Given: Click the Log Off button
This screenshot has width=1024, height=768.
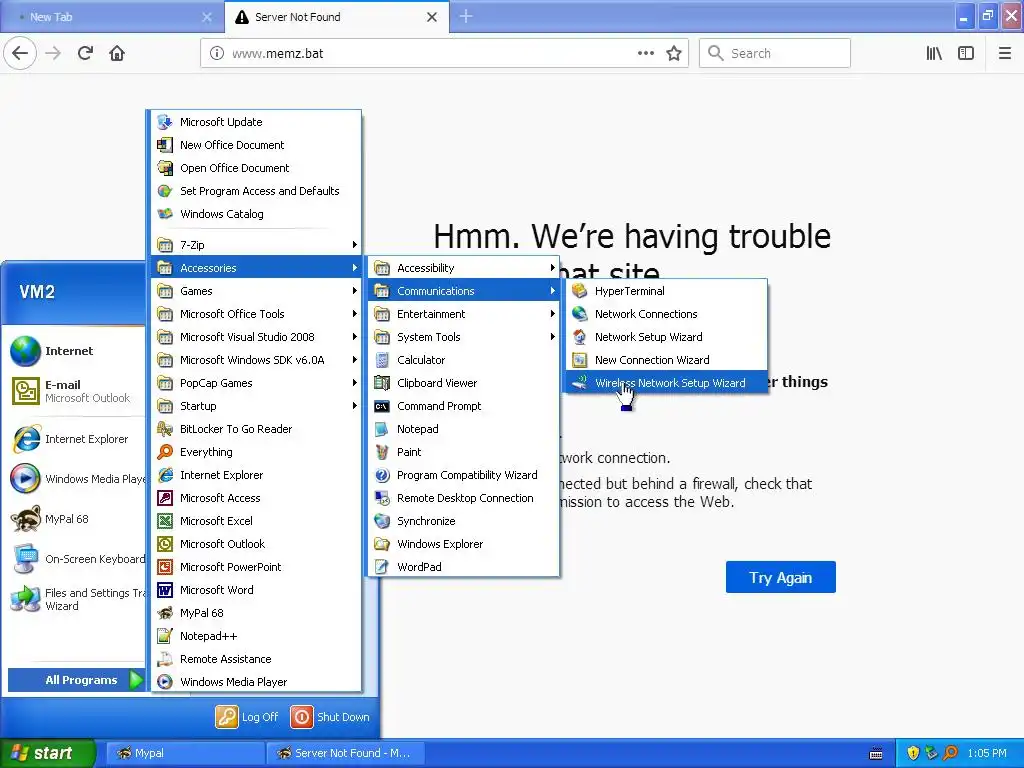Looking at the screenshot, I should tap(248, 717).
